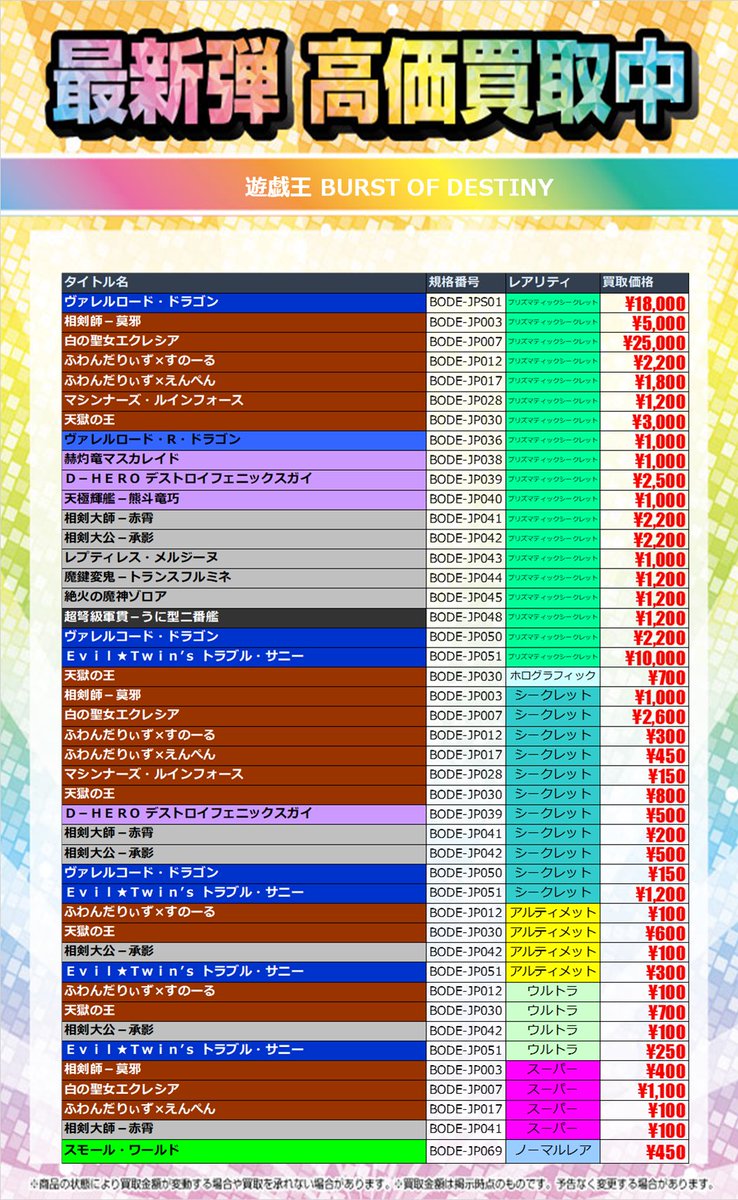Click the ¥600 price

(667, 934)
